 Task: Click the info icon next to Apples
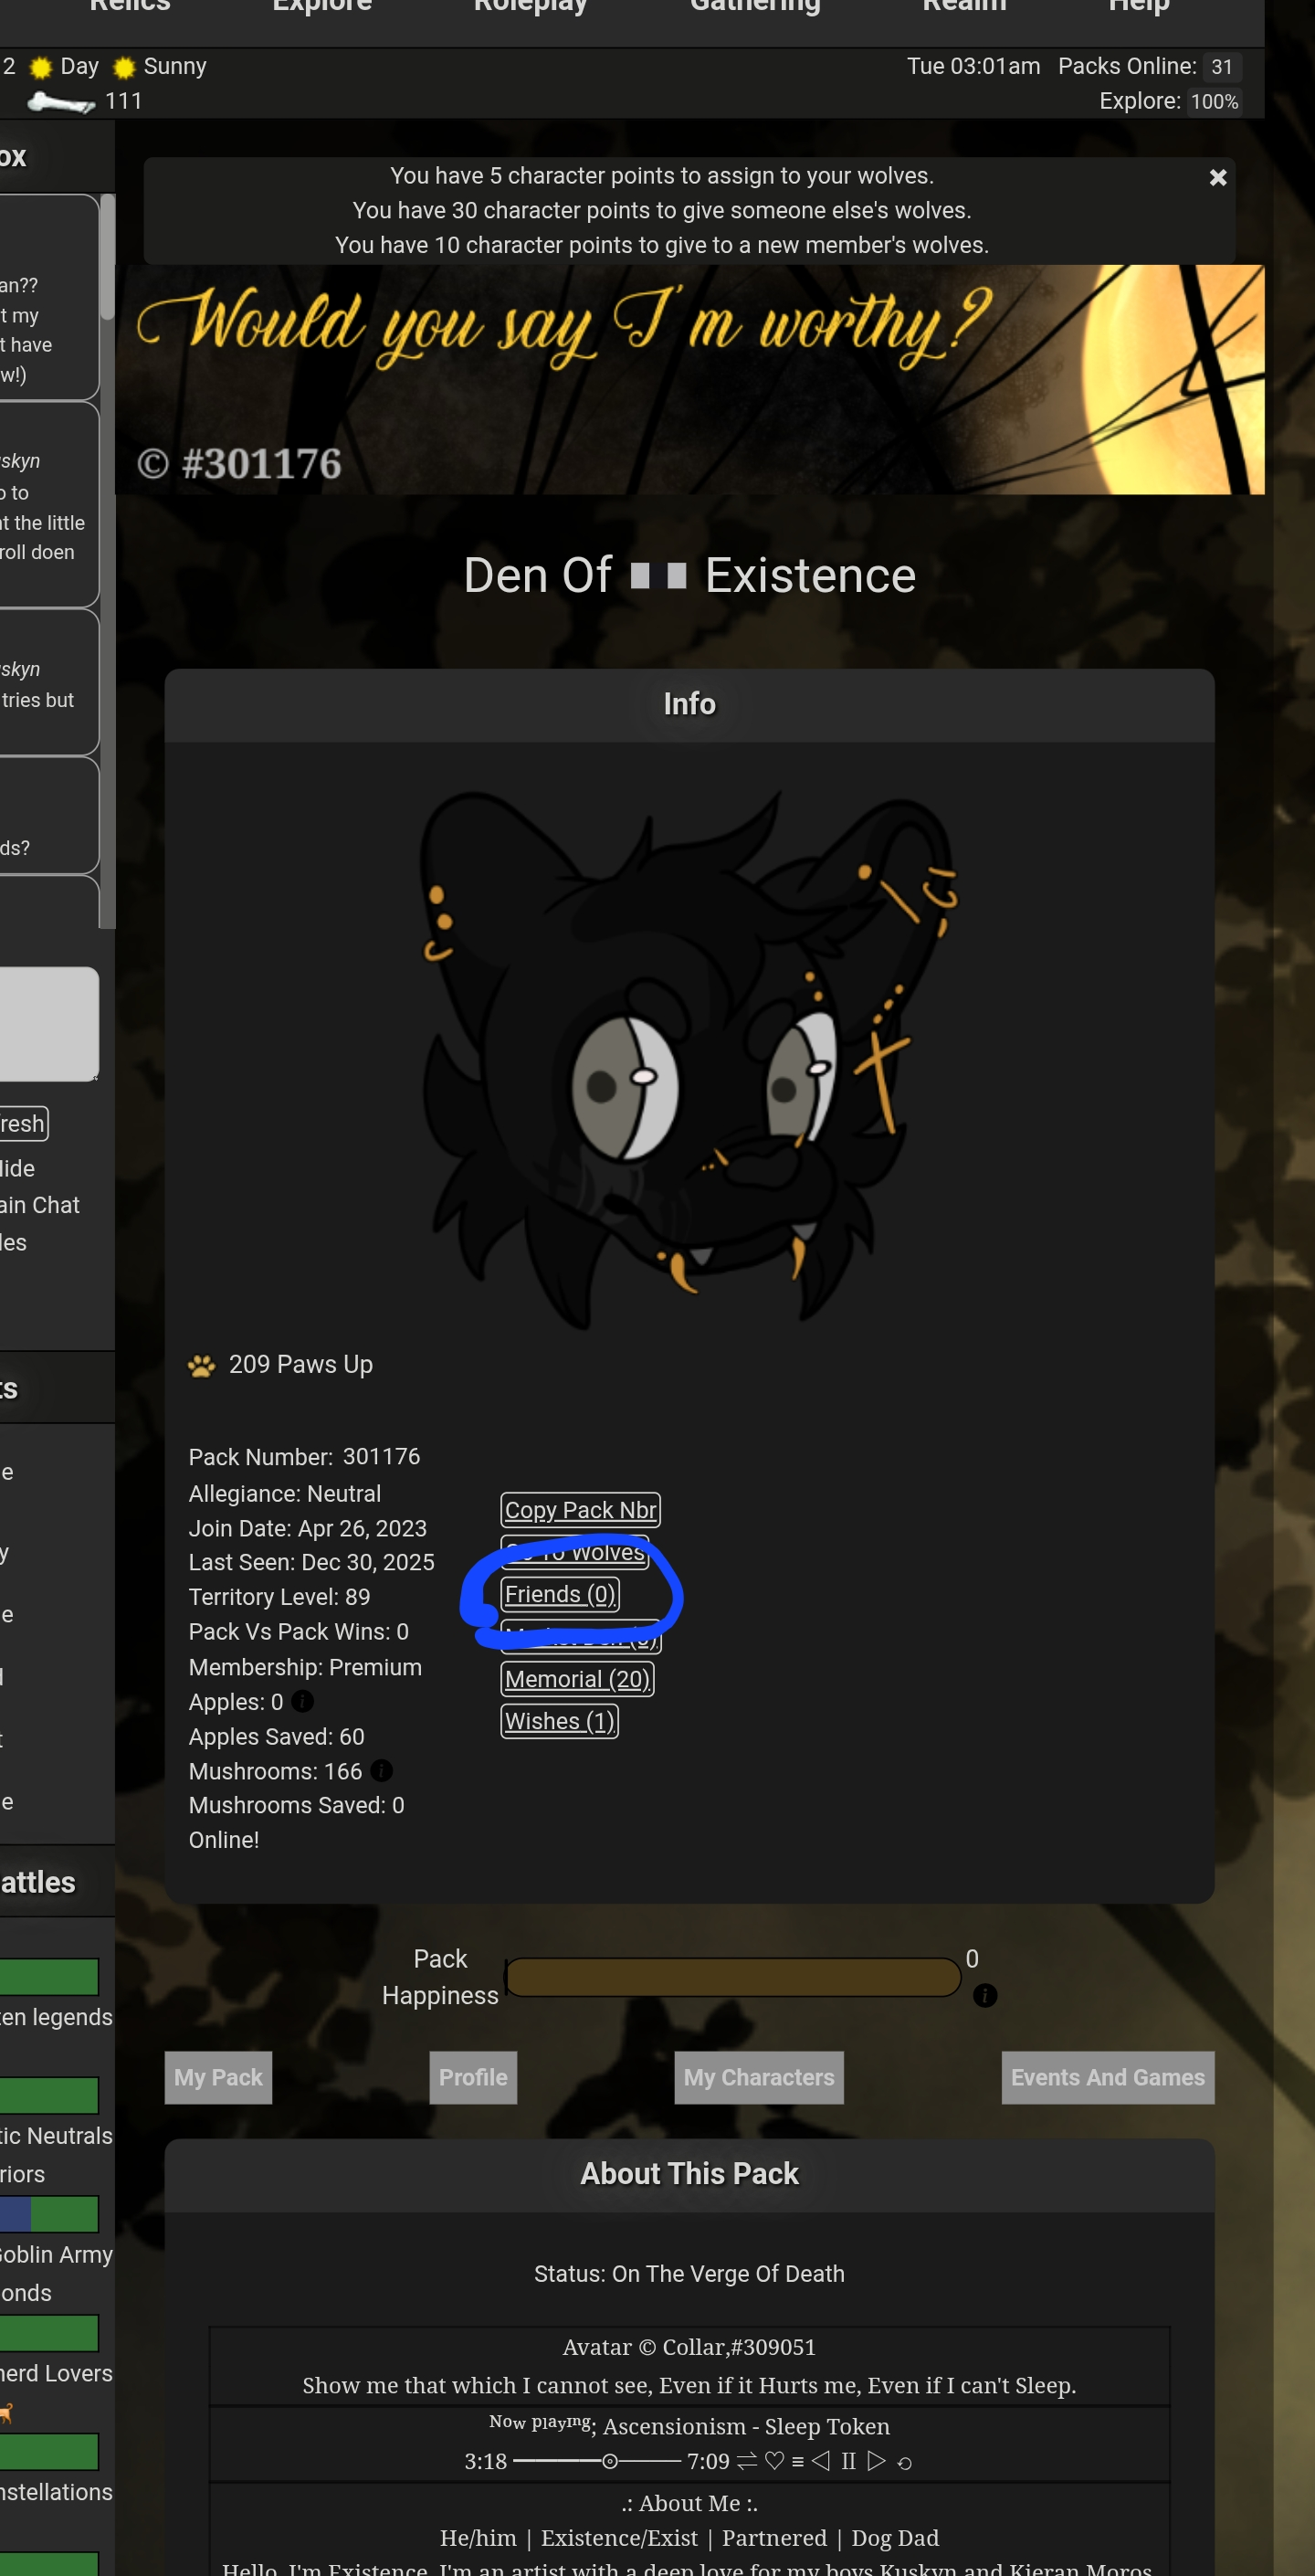(x=303, y=1701)
